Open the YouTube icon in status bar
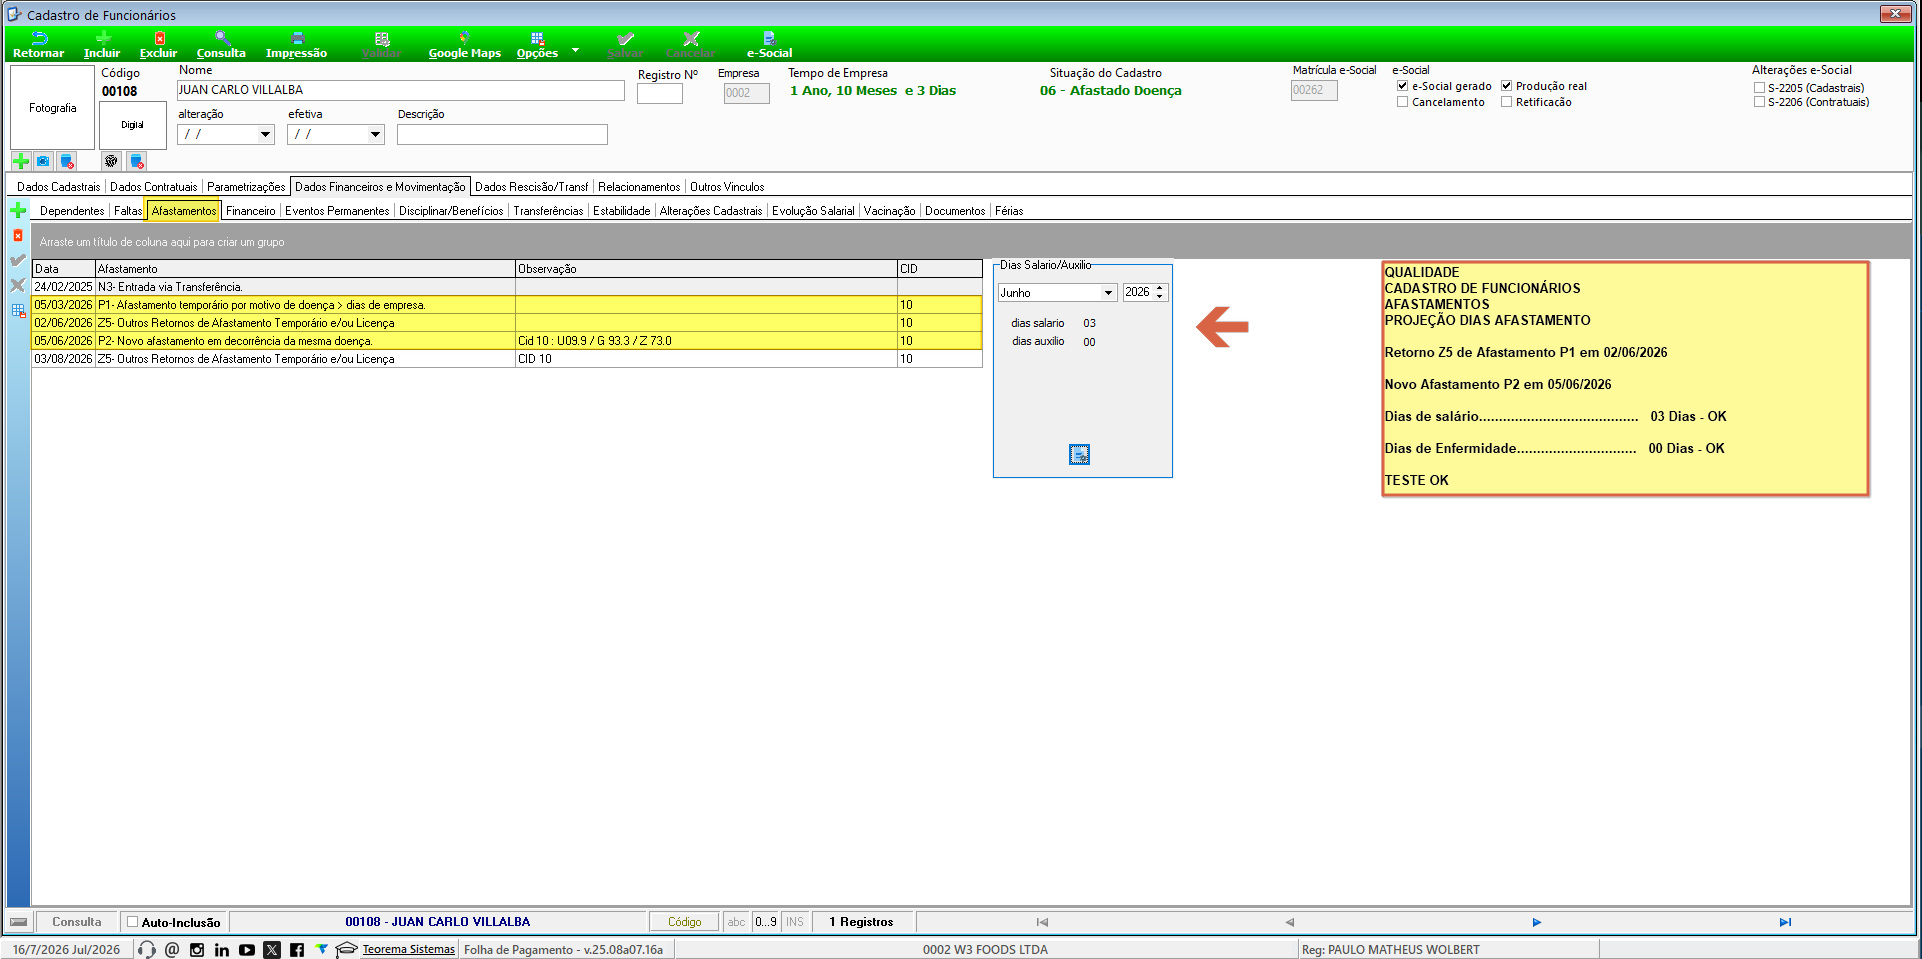This screenshot has height=959, width=1922. point(247,950)
